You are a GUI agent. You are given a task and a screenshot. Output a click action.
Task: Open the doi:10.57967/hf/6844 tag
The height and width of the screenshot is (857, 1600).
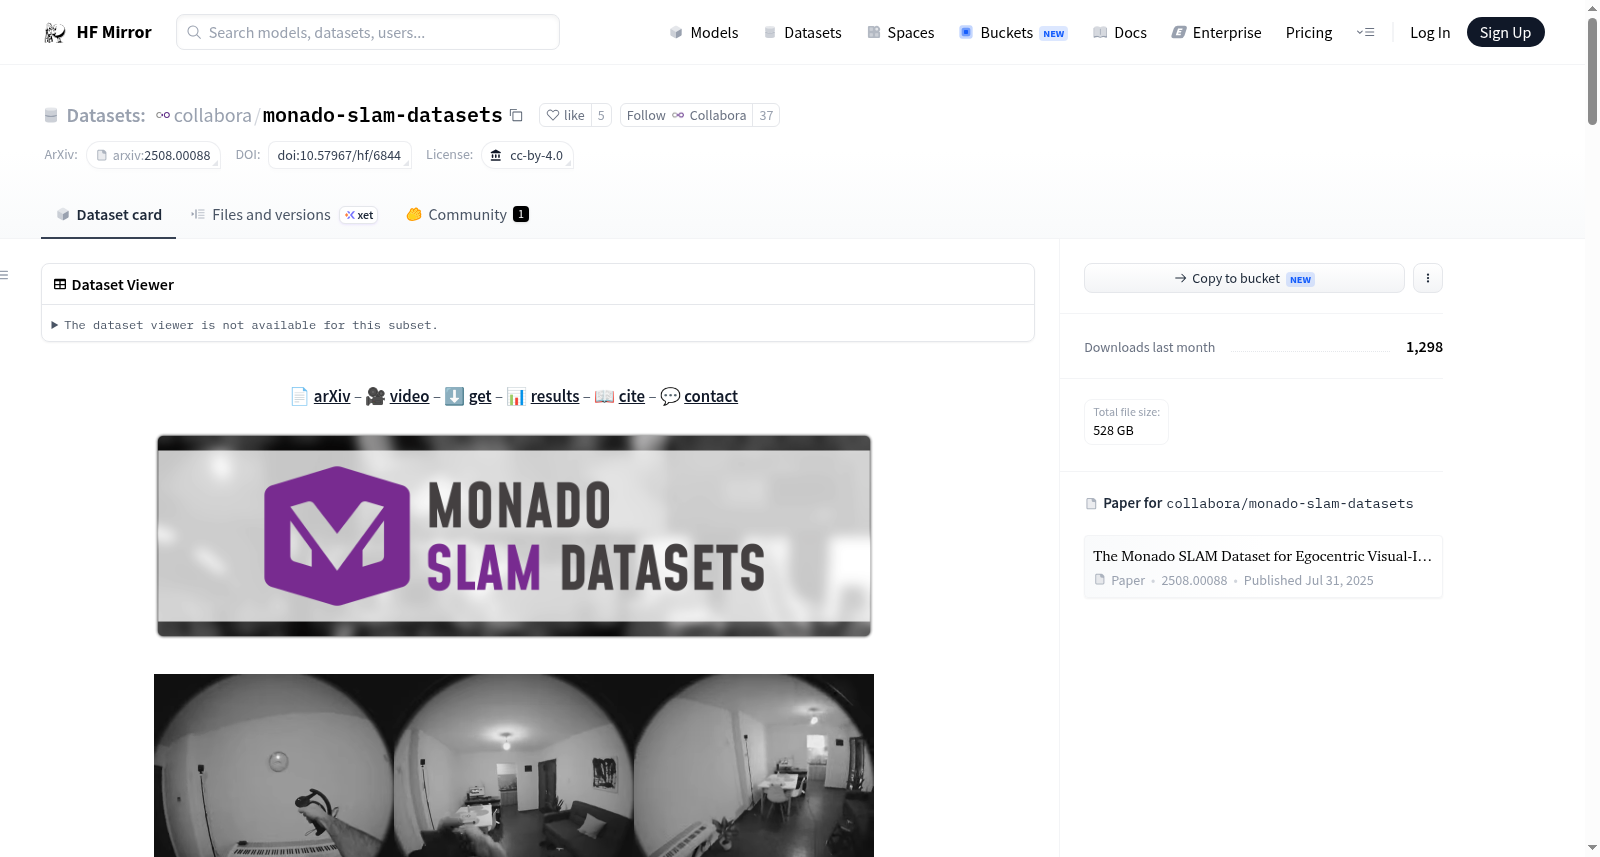(x=339, y=155)
